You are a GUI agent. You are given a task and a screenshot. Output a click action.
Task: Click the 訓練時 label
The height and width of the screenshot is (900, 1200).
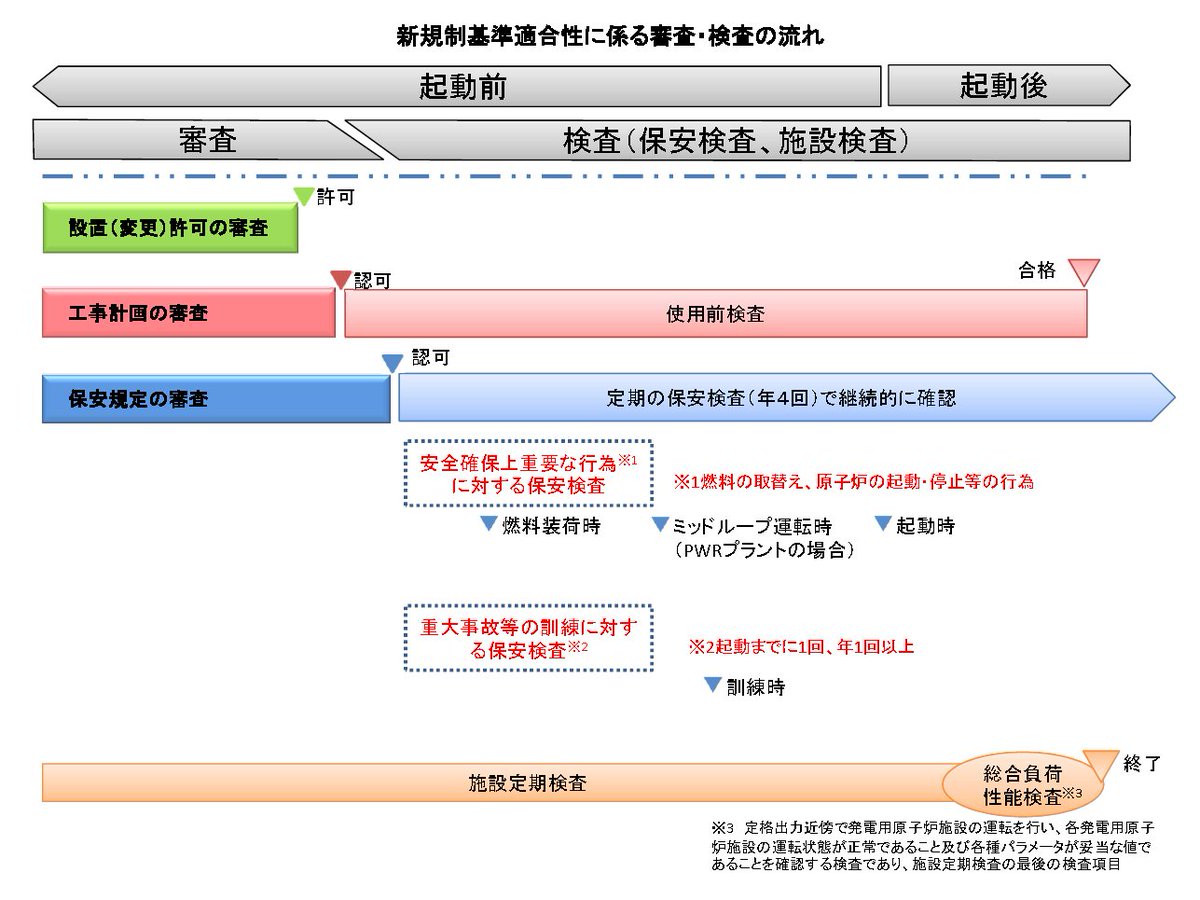click(756, 688)
